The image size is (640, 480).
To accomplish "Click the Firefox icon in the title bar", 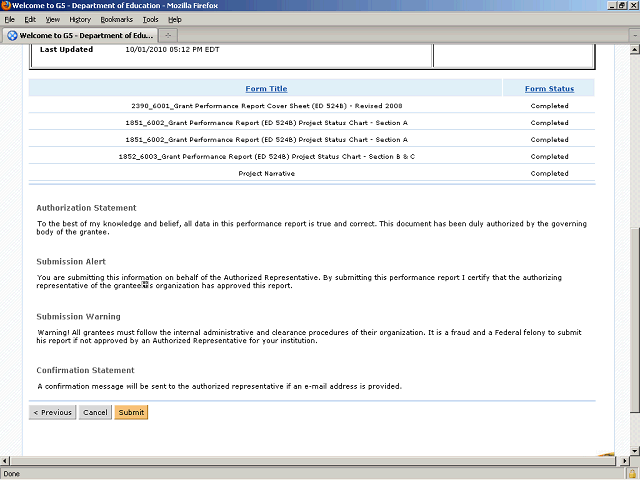I will pos(6,6).
